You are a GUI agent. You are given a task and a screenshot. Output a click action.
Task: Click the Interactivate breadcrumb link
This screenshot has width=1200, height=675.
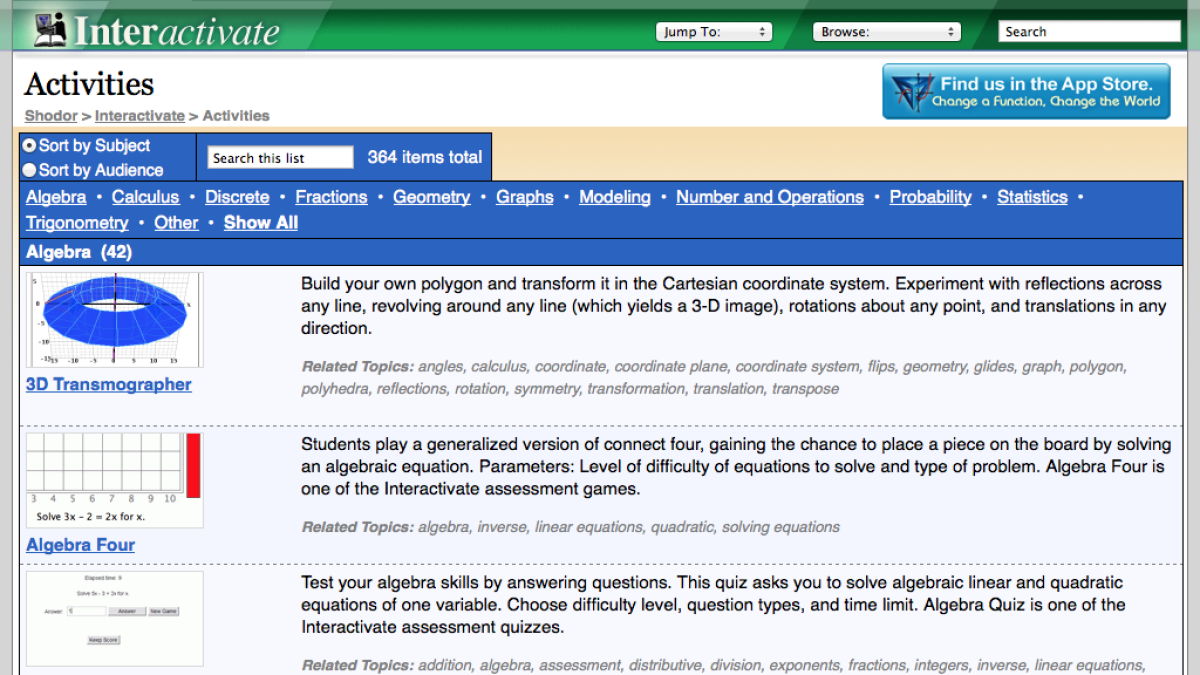139,116
